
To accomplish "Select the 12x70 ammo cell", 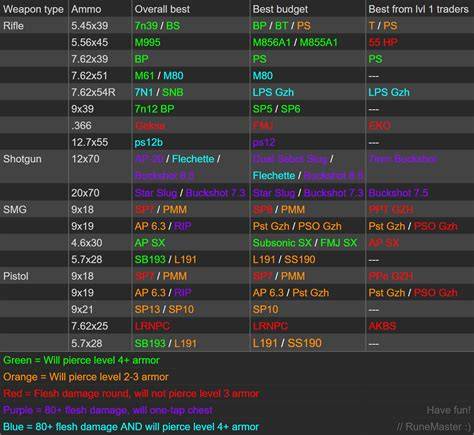I will pyautogui.click(x=85, y=159).
